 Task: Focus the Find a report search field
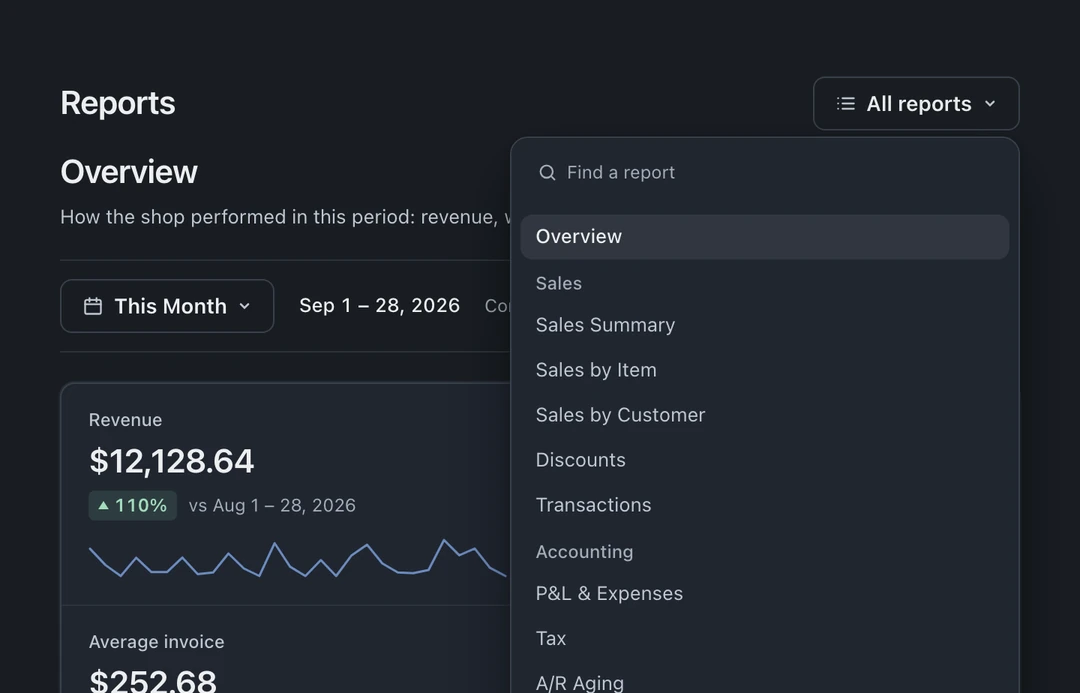pyautogui.click(x=765, y=172)
